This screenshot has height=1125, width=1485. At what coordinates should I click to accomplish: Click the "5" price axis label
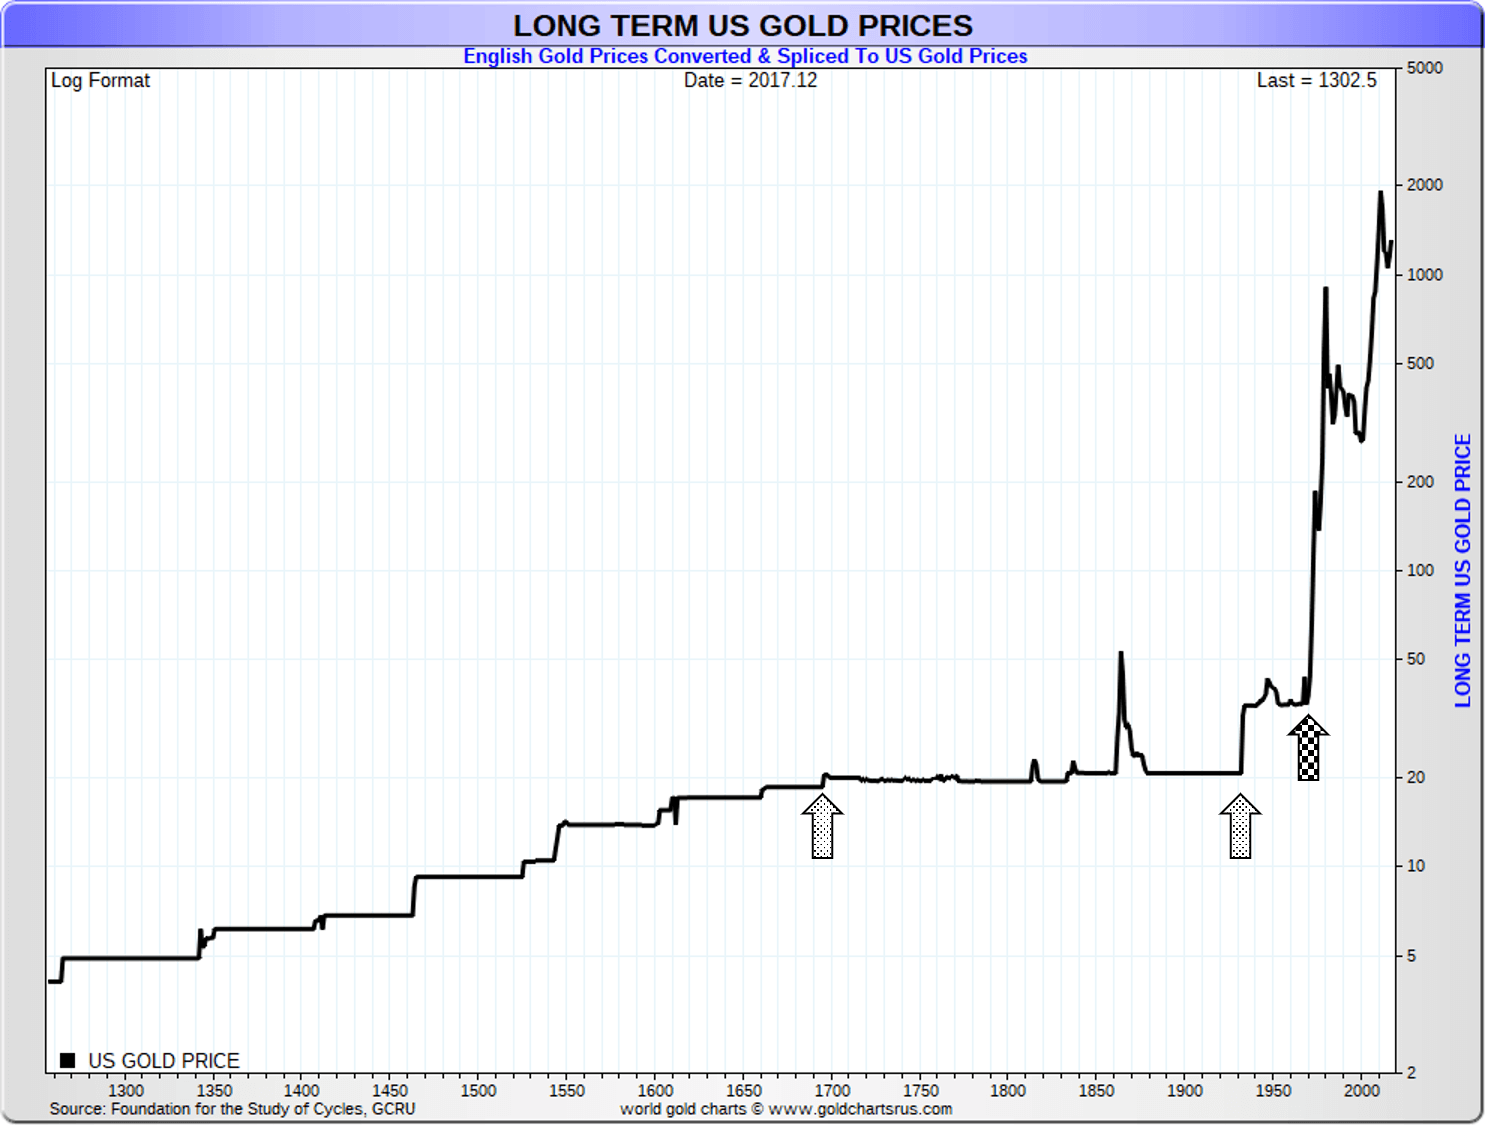pos(1411,956)
